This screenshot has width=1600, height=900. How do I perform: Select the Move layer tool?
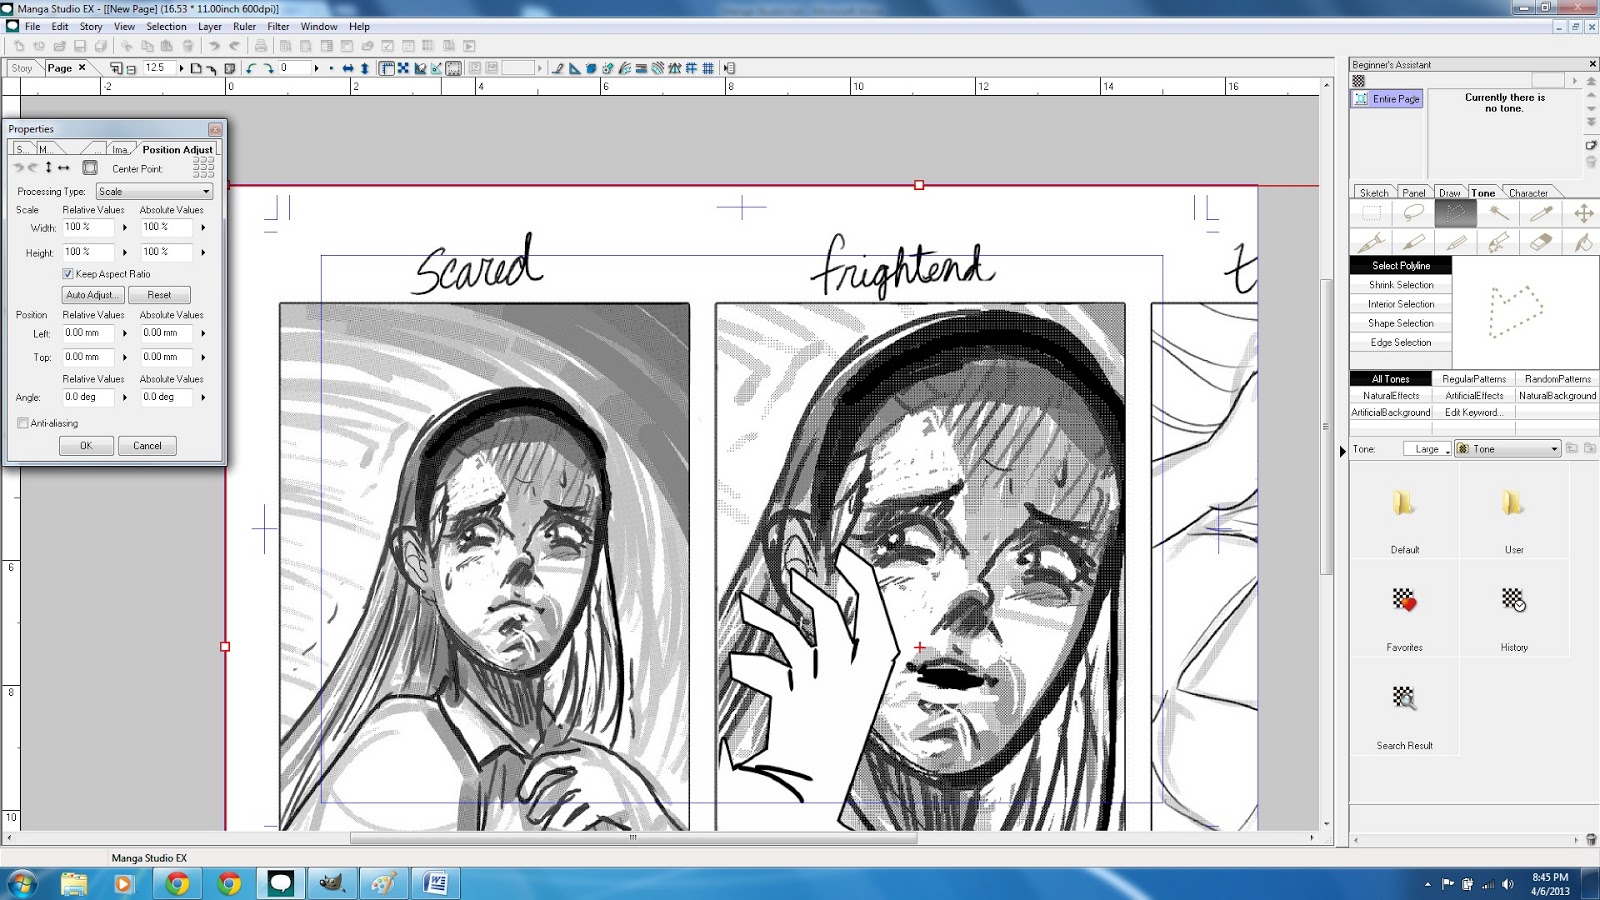[1583, 213]
